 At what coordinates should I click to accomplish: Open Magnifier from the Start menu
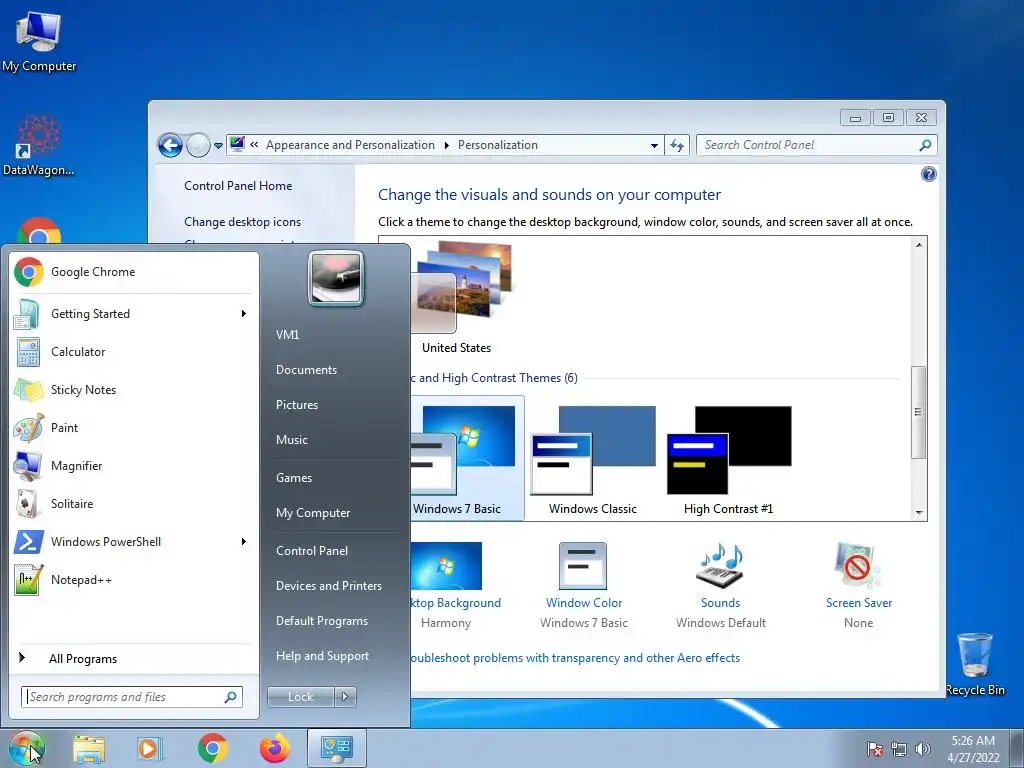[x=133, y=465]
